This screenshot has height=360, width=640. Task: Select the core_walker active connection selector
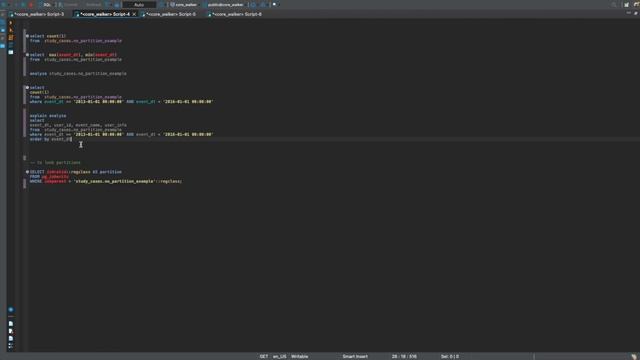184,4
